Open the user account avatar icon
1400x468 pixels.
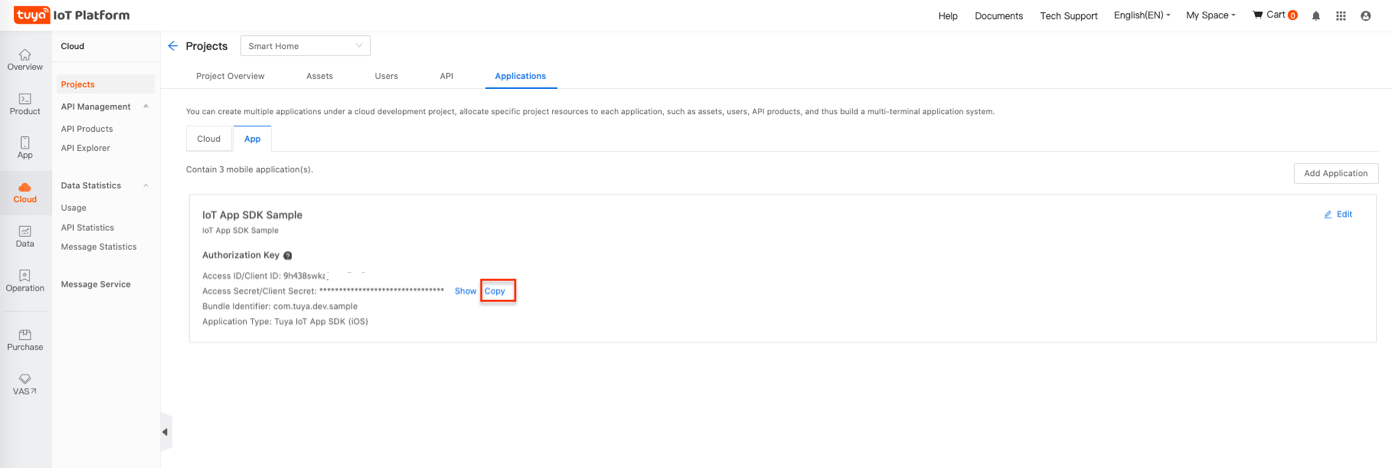point(1366,16)
